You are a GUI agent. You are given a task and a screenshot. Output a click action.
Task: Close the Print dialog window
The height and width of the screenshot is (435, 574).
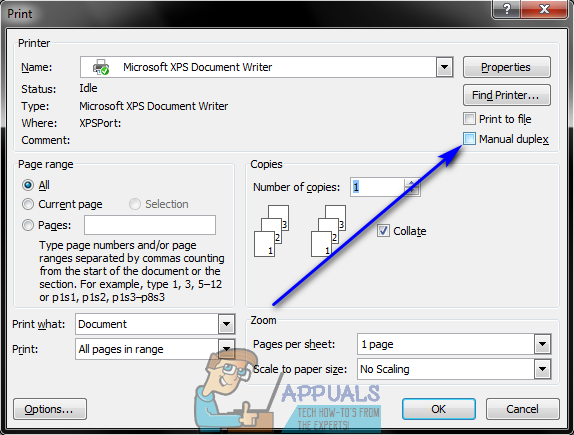(544, 9)
